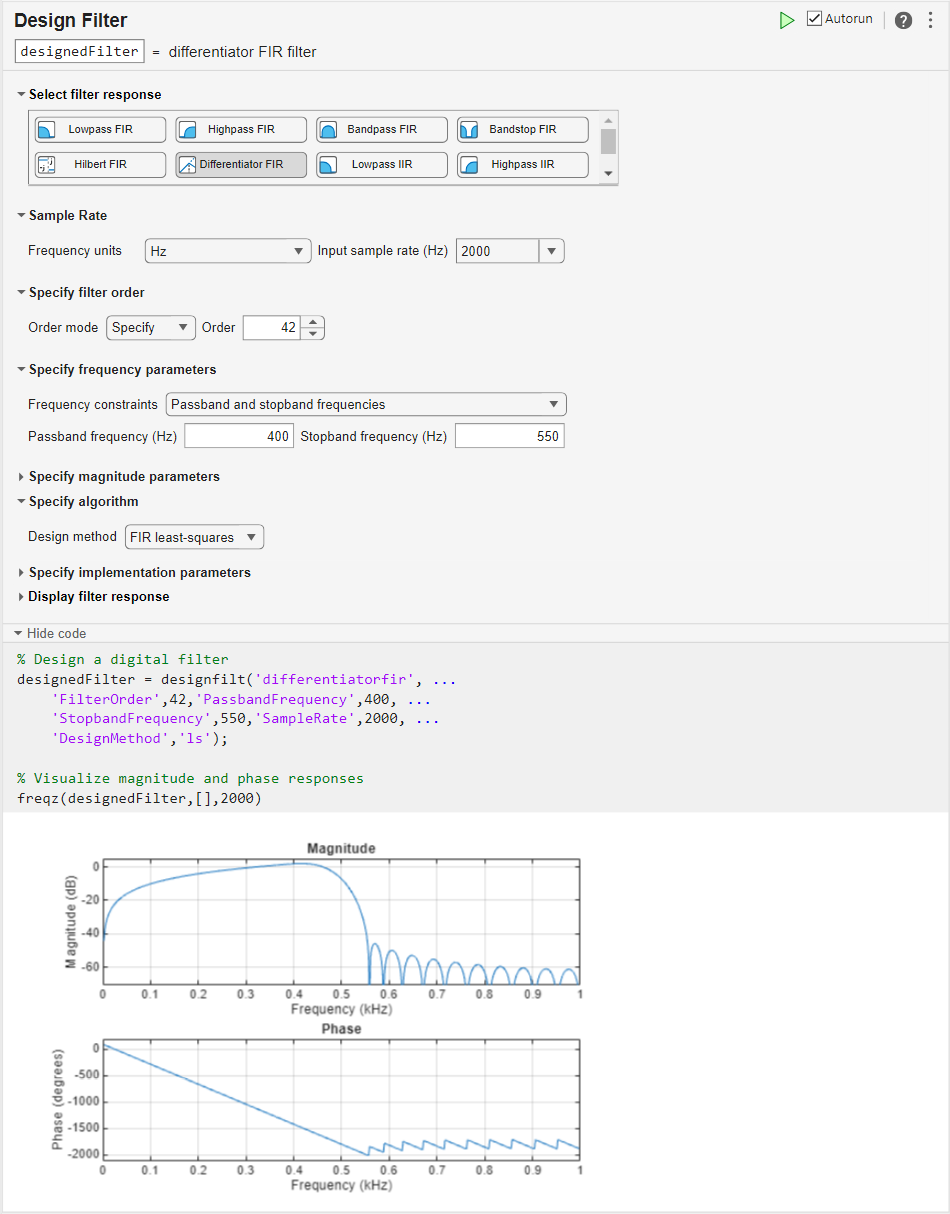
Task: Disable the Autorun checkbox
Action: coord(814,18)
